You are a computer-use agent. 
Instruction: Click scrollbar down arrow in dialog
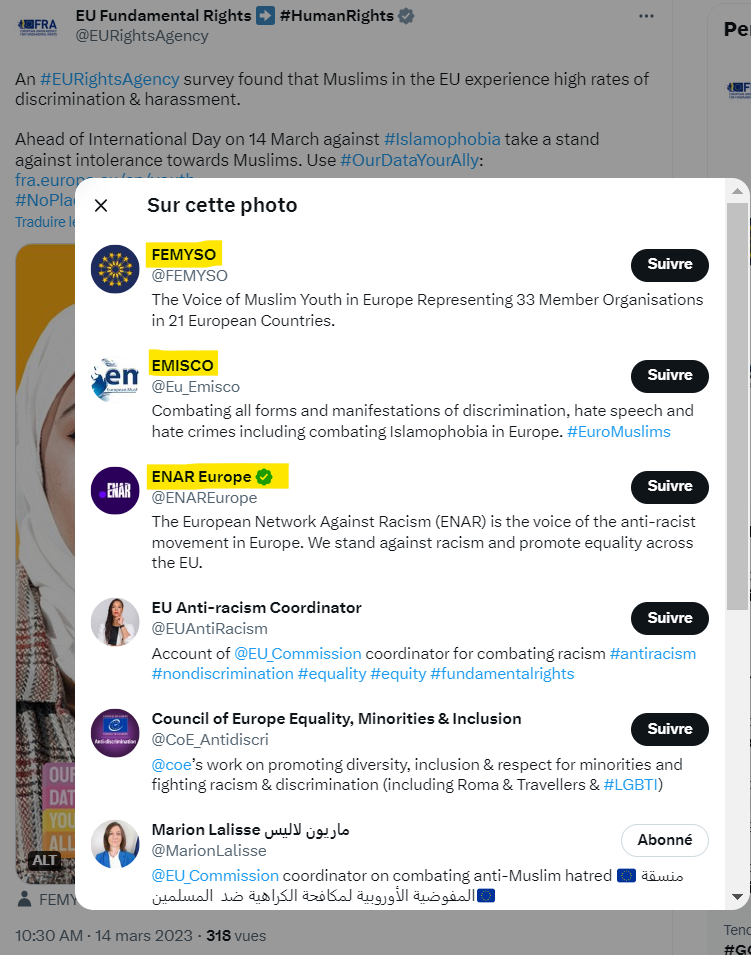(x=737, y=897)
